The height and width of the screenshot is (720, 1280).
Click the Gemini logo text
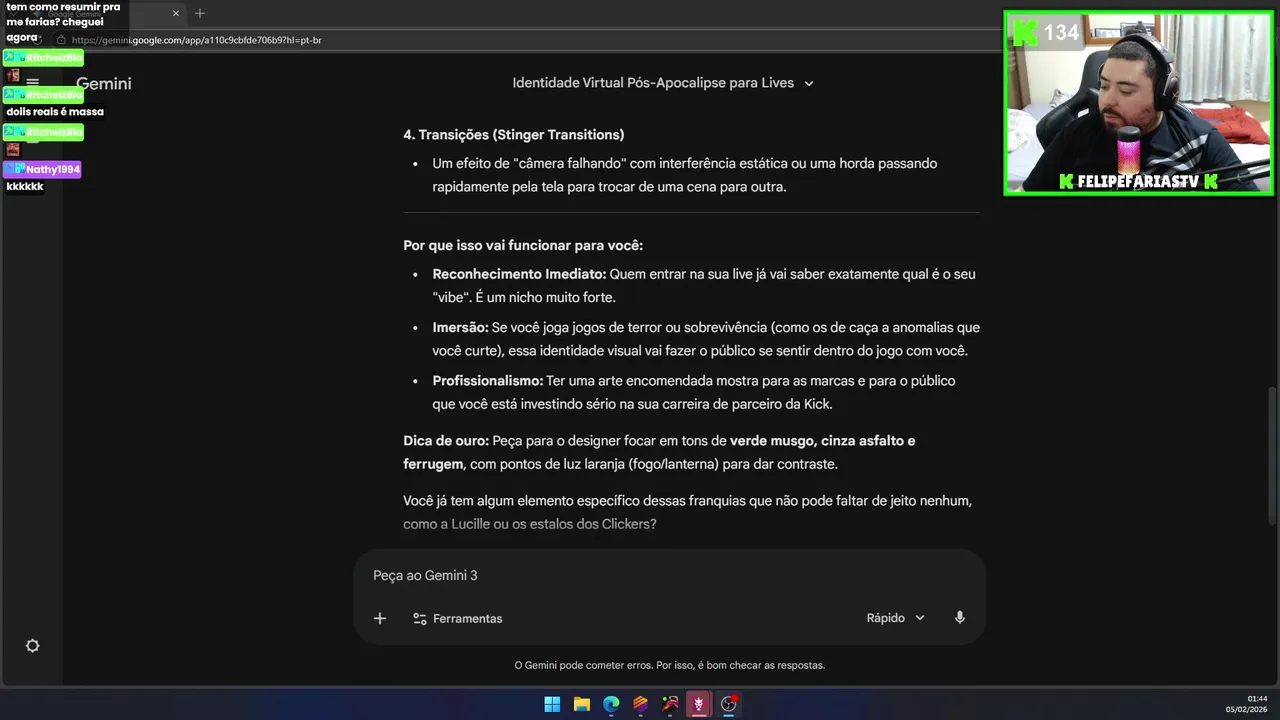(x=104, y=84)
